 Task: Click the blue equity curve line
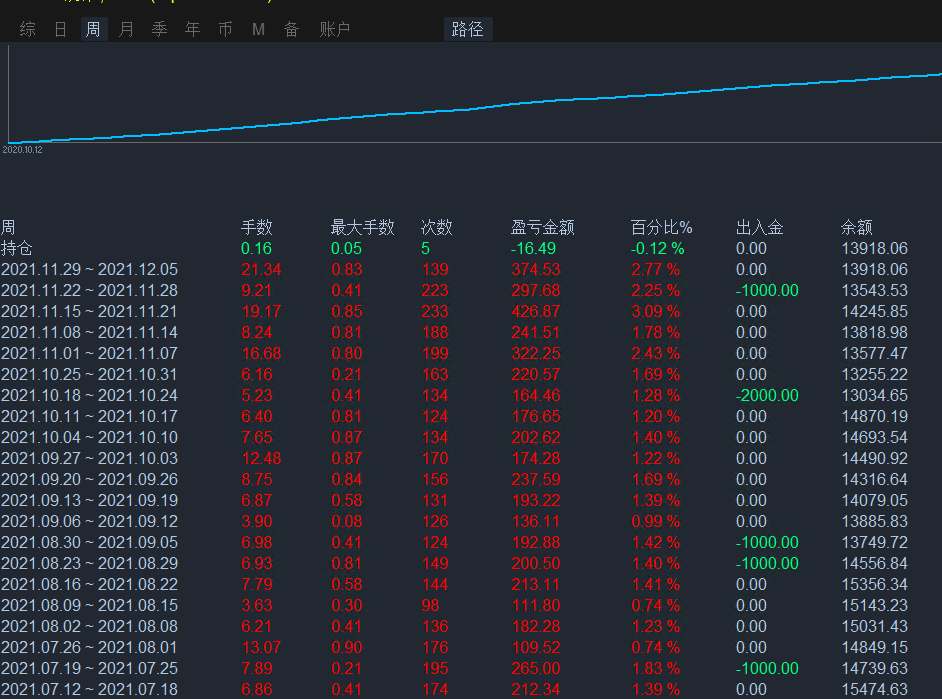(500, 104)
